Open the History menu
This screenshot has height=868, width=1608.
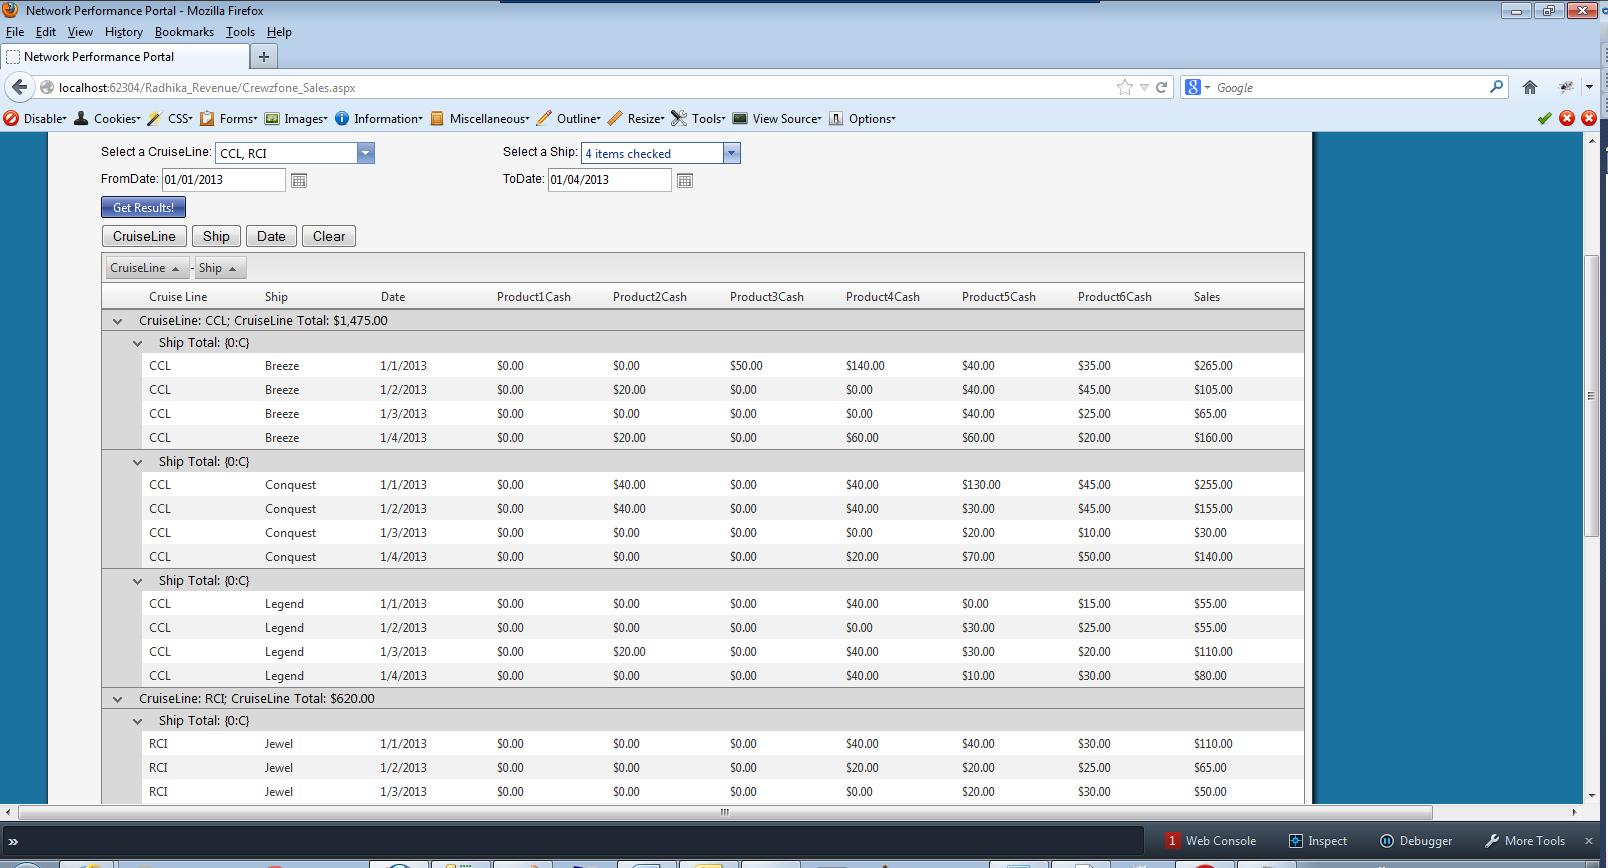[124, 32]
